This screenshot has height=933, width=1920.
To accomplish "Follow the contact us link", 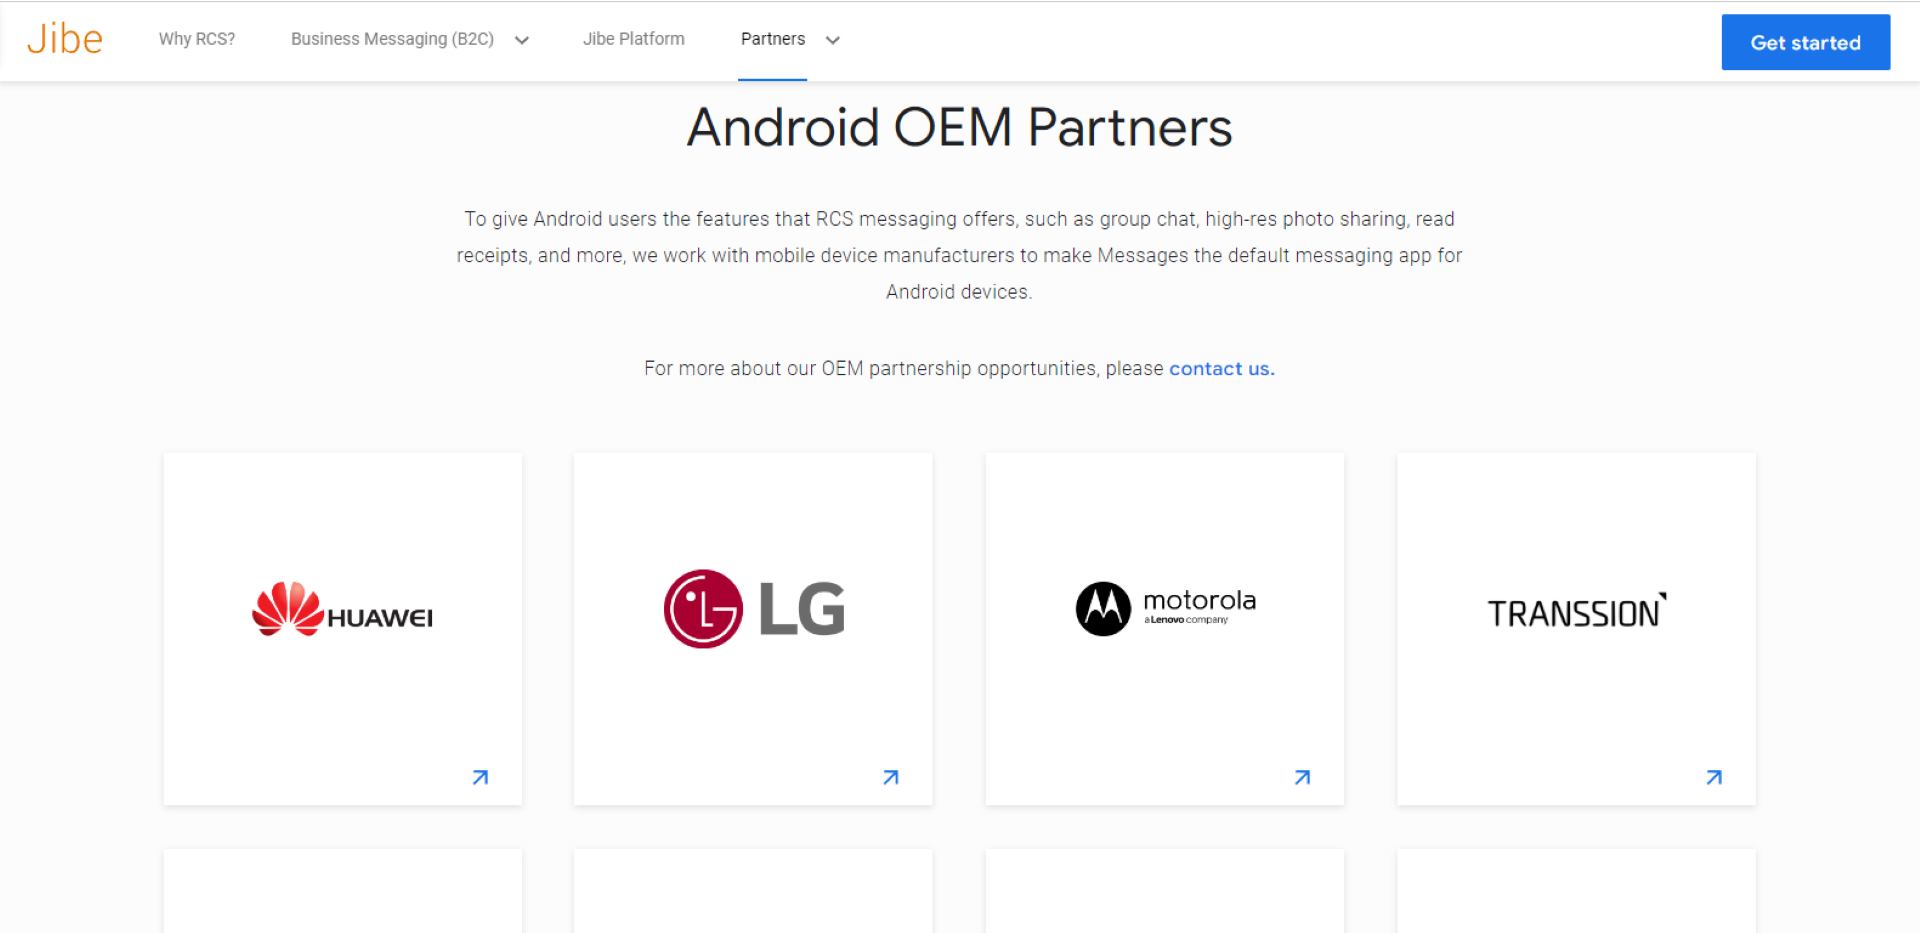I will (x=1222, y=369).
